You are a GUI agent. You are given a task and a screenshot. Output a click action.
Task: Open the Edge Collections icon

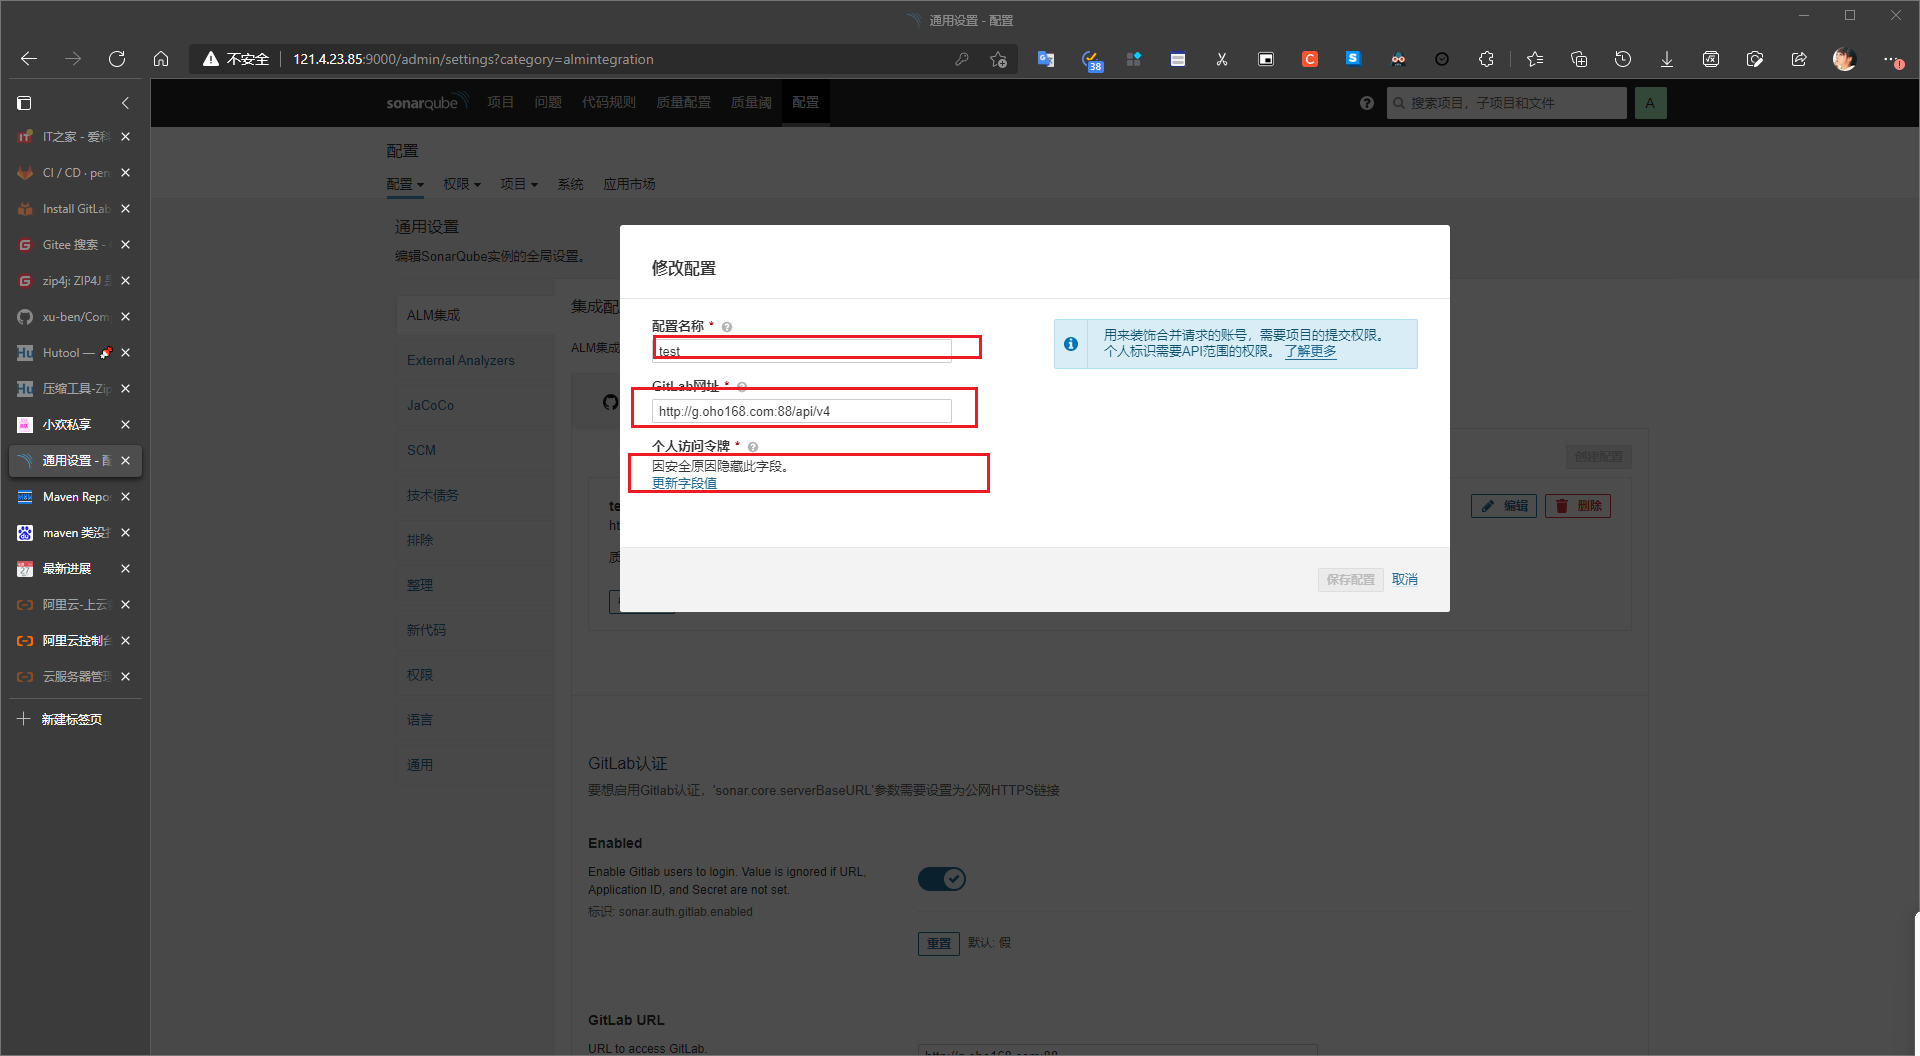click(x=1578, y=59)
